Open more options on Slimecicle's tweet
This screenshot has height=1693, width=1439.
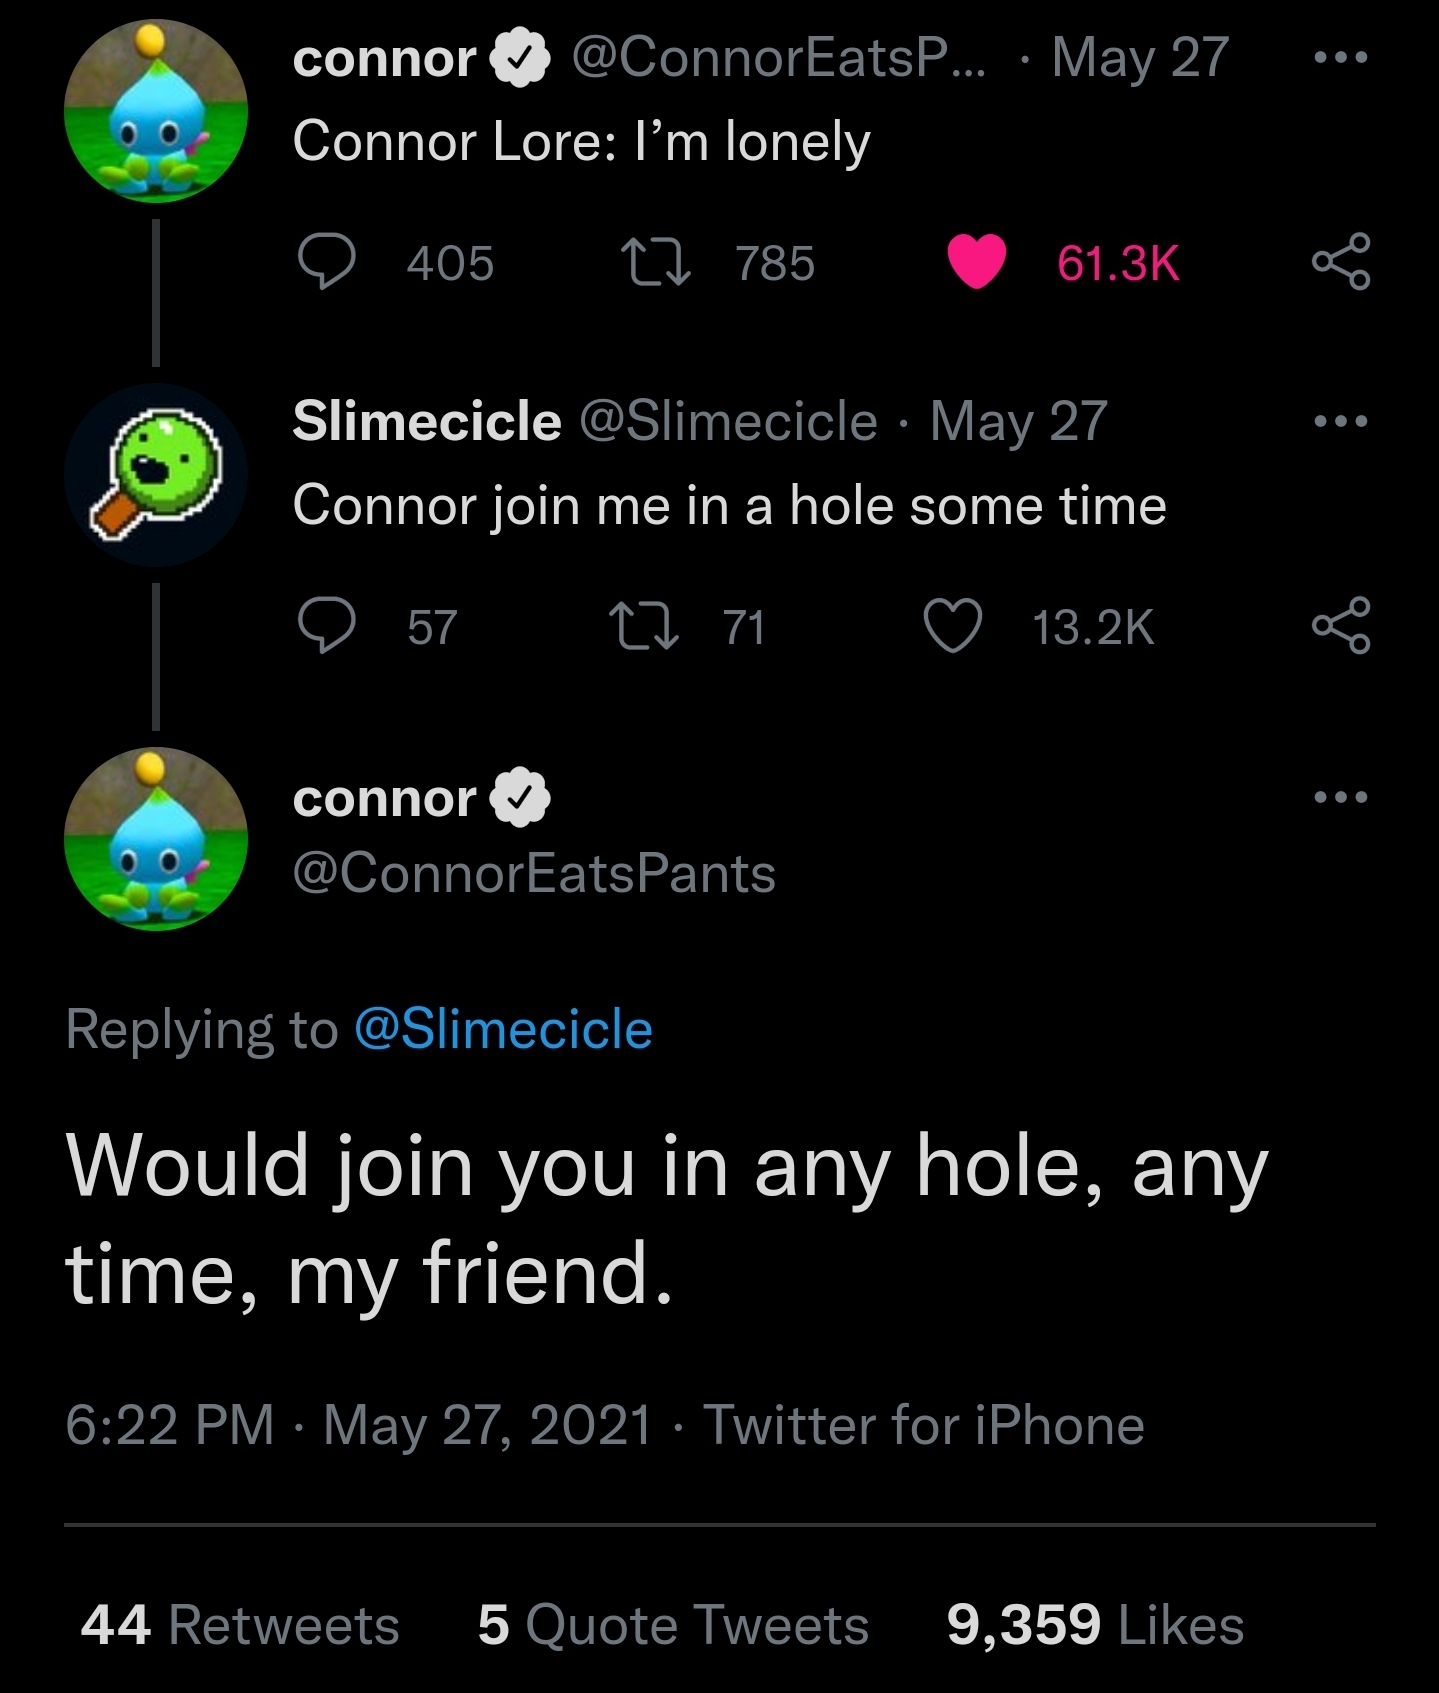coord(1340,421)
